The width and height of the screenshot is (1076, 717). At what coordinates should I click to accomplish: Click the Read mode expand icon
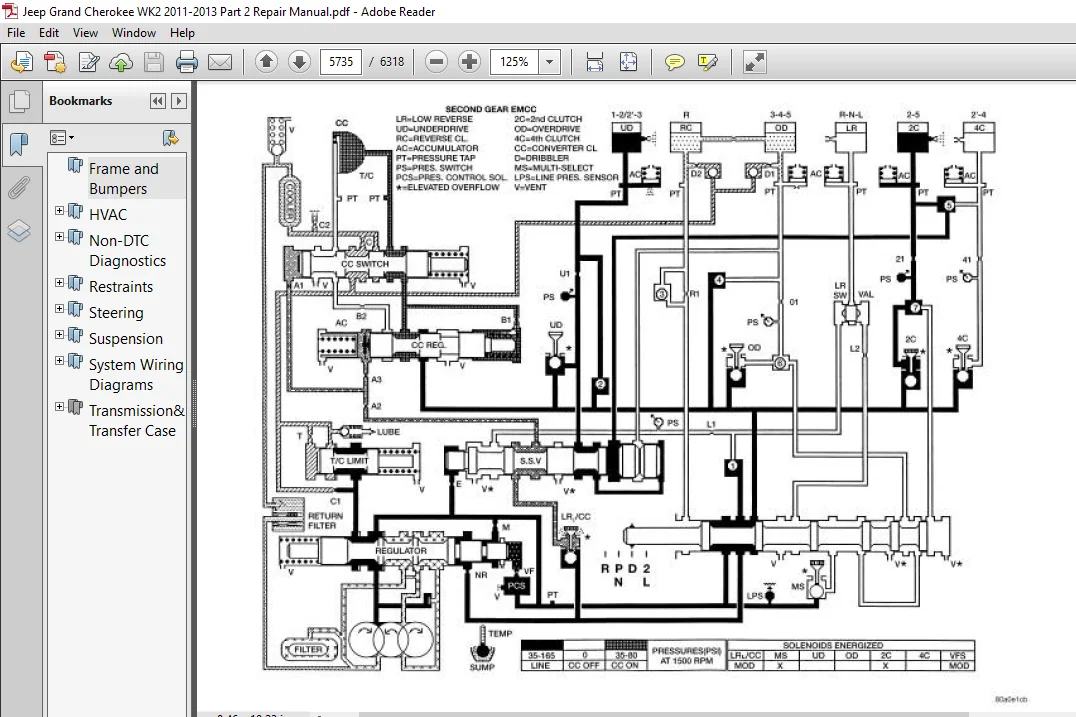click(754, 62)
